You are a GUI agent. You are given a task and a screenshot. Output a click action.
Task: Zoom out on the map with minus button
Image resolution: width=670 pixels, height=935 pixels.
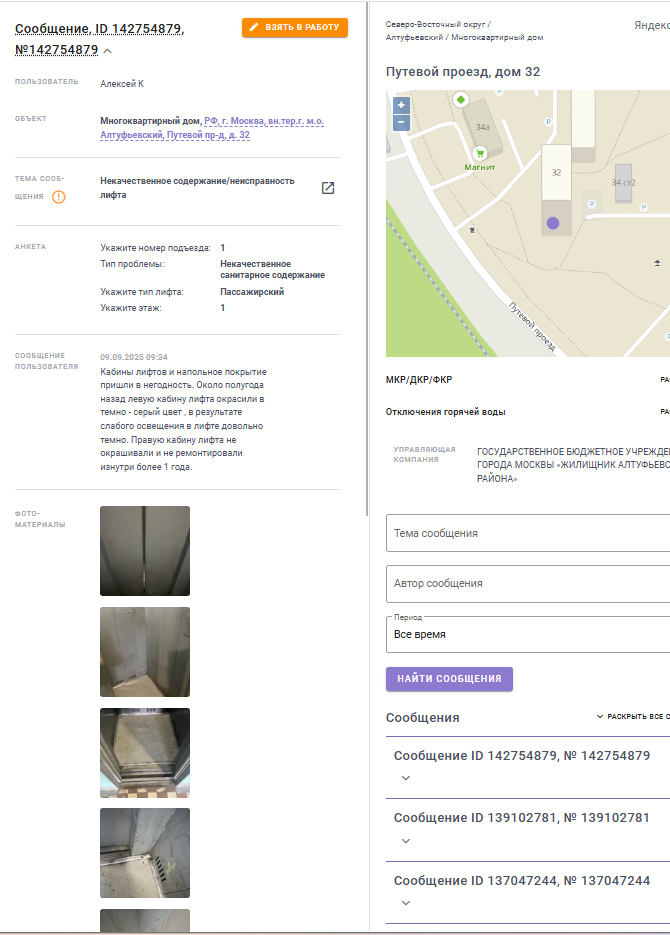(401, 122)
